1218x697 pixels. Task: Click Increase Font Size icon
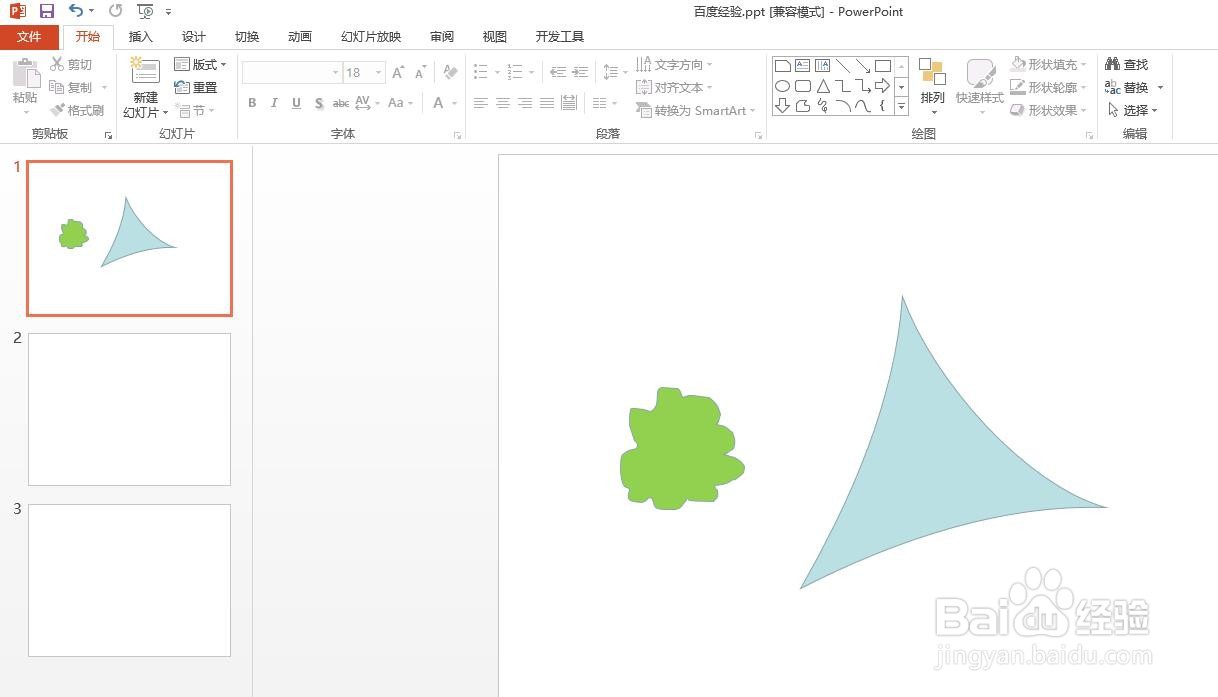[398, 72]
